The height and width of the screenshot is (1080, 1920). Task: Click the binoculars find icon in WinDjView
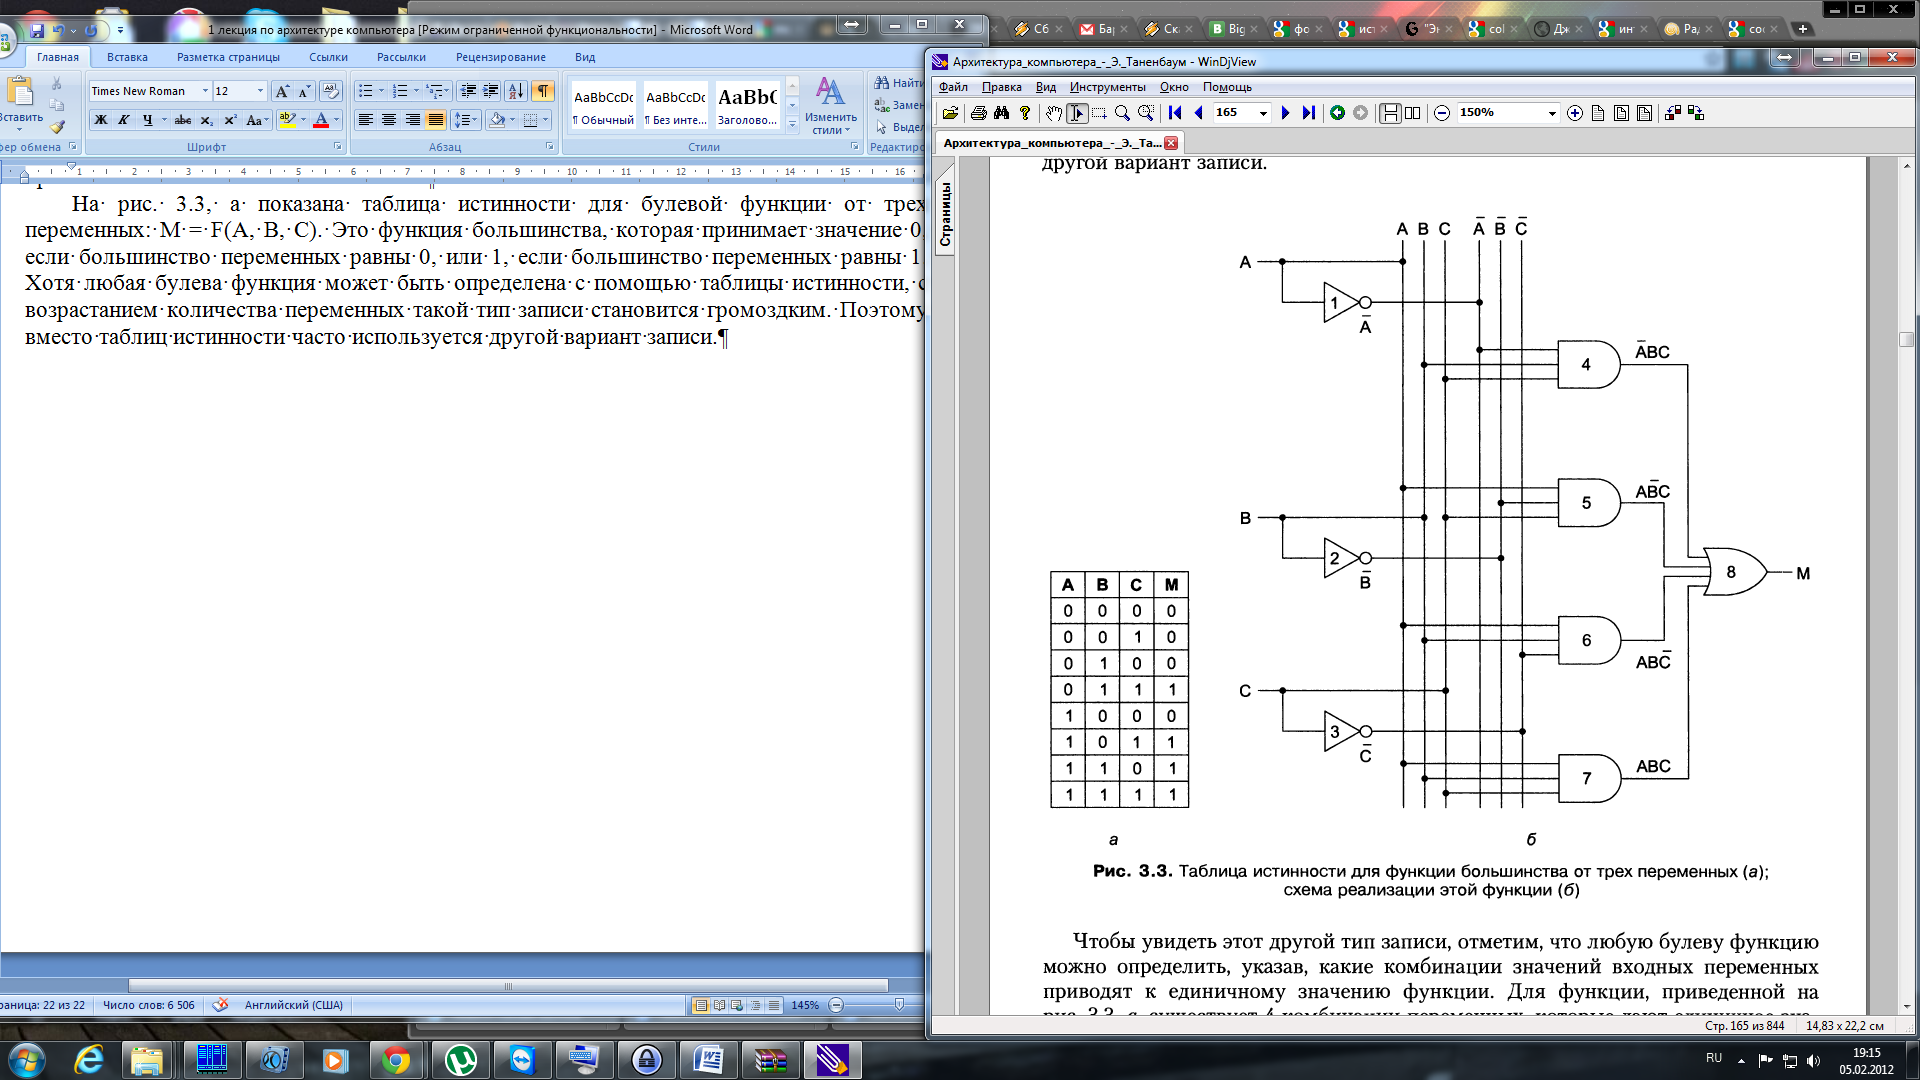(1001, 113)
